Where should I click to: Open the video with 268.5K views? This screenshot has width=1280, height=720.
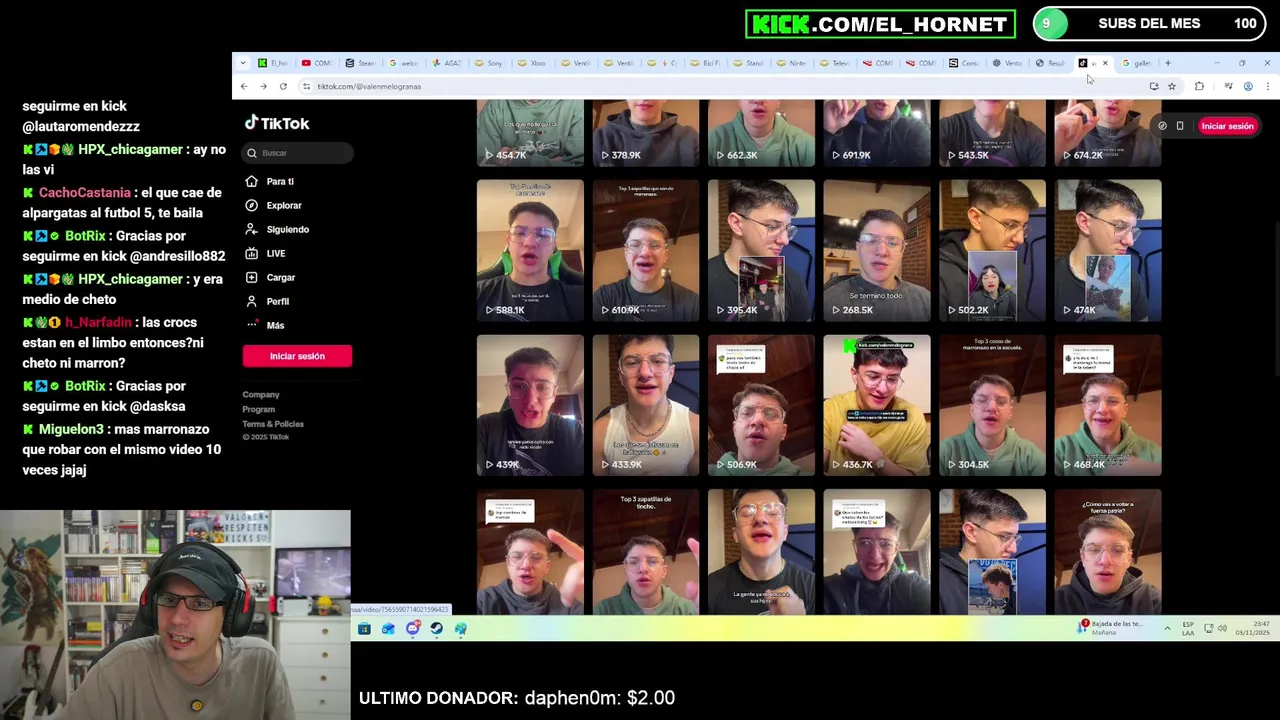coord(877,250)
